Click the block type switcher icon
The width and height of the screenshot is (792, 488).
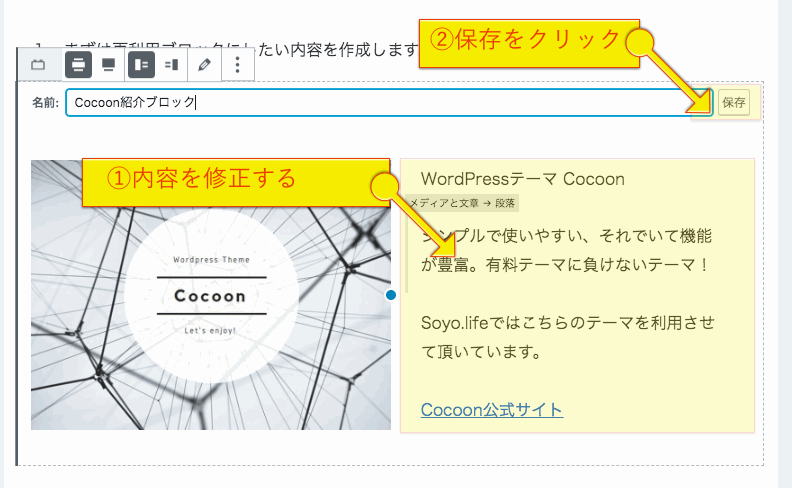click(38, 65)
